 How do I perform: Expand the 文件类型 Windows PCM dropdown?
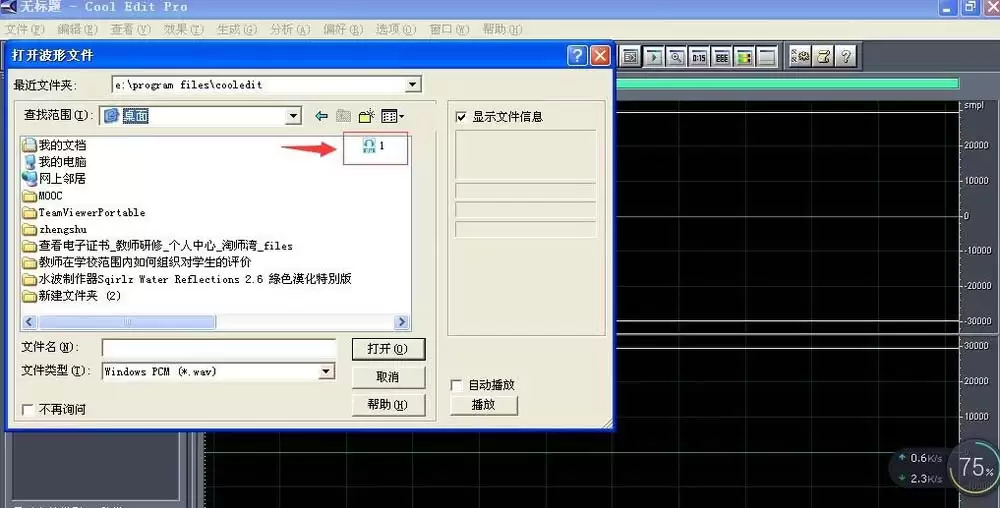tap(326, 371)
